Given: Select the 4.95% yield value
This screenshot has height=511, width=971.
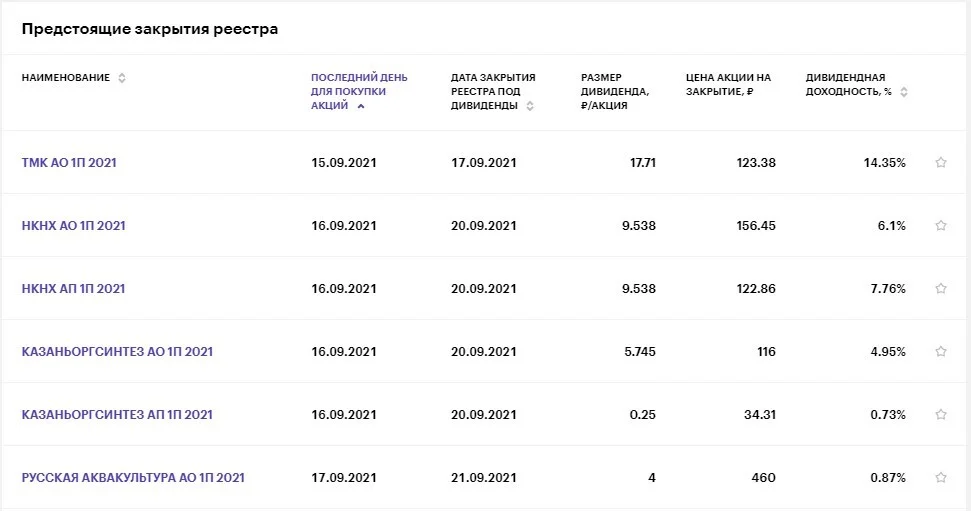Looking at the screenshot, I should click(x=888, y=352).
